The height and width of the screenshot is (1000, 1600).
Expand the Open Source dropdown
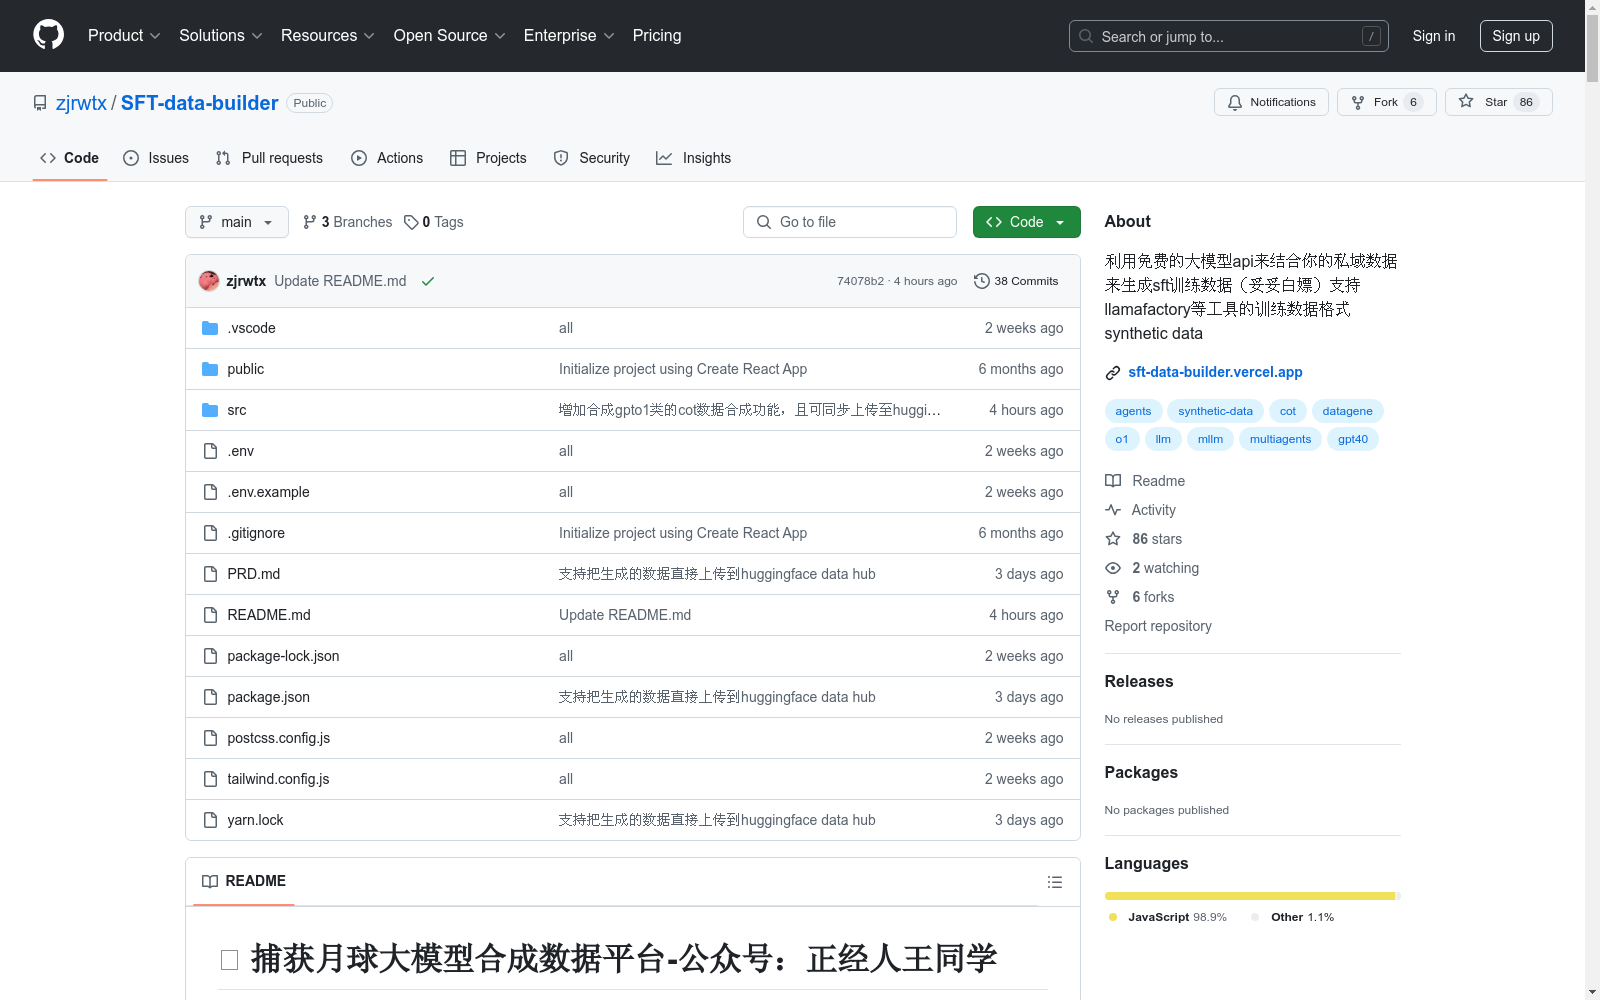coord(450,35)
